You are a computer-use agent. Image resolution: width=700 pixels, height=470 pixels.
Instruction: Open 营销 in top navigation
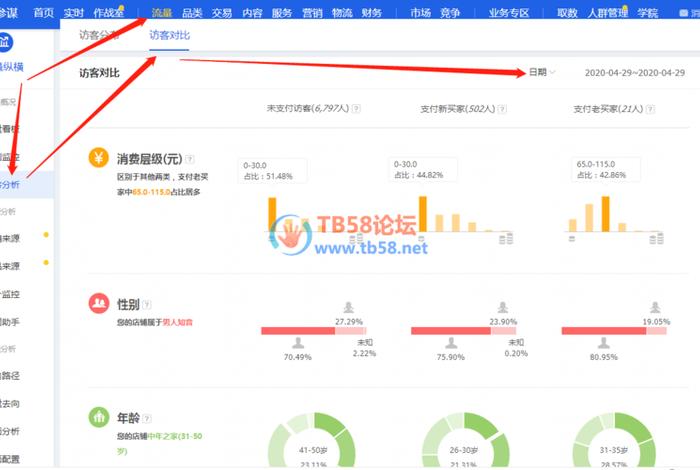click(312, 12)
